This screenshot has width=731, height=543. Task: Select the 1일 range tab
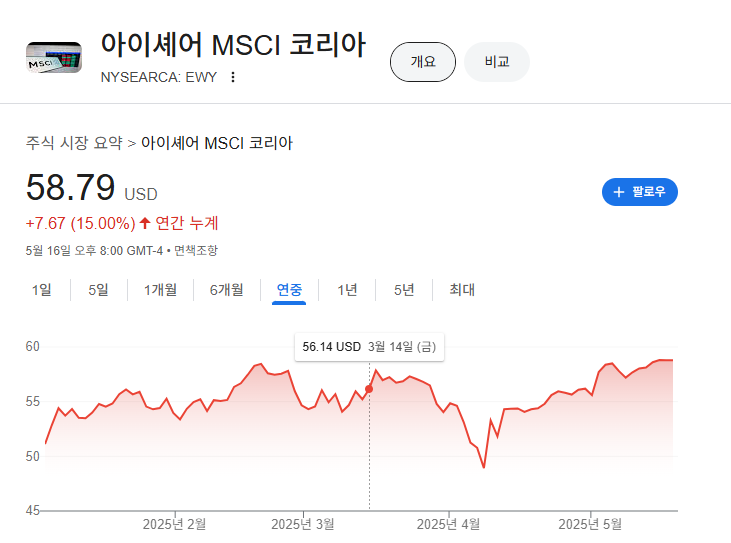point(41,290)
